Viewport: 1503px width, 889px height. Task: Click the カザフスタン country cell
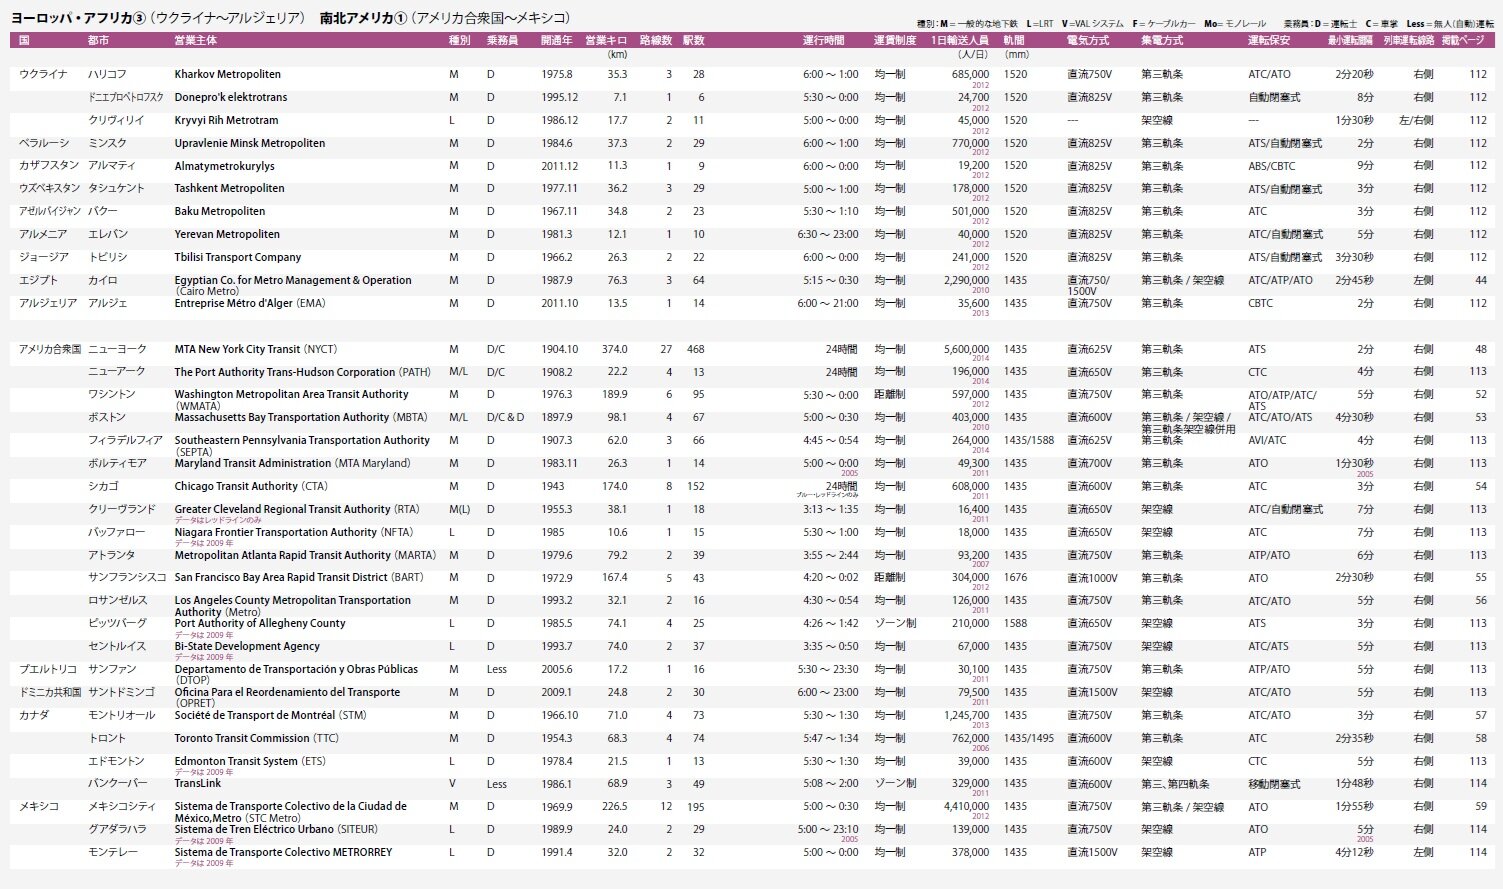point(48,166)
